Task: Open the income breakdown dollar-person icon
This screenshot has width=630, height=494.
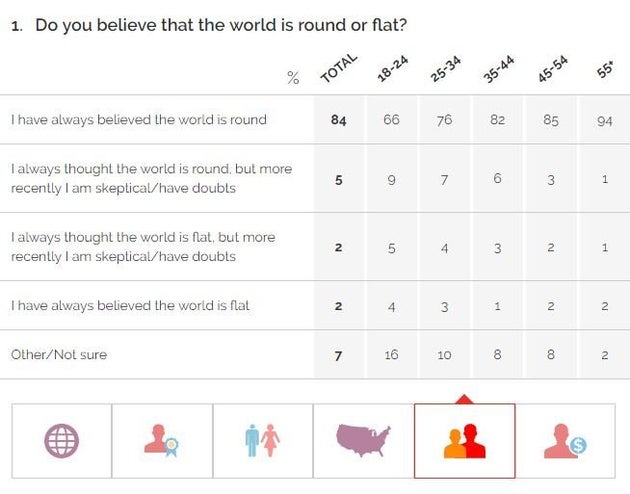Action: pos(565,440)
